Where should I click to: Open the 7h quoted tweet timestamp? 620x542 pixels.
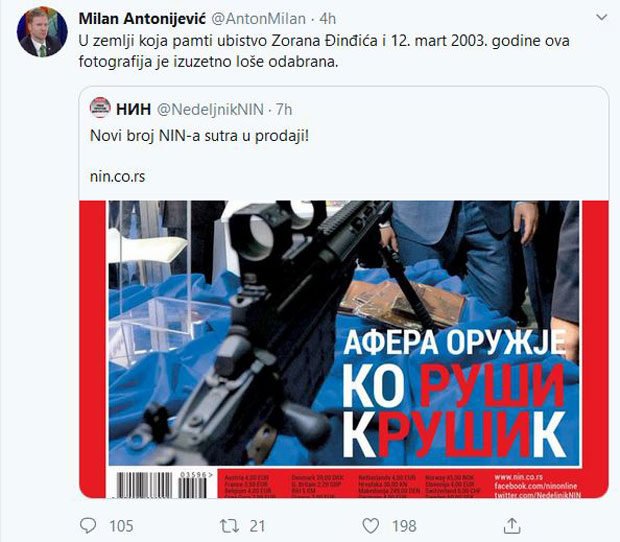(284, 109)
